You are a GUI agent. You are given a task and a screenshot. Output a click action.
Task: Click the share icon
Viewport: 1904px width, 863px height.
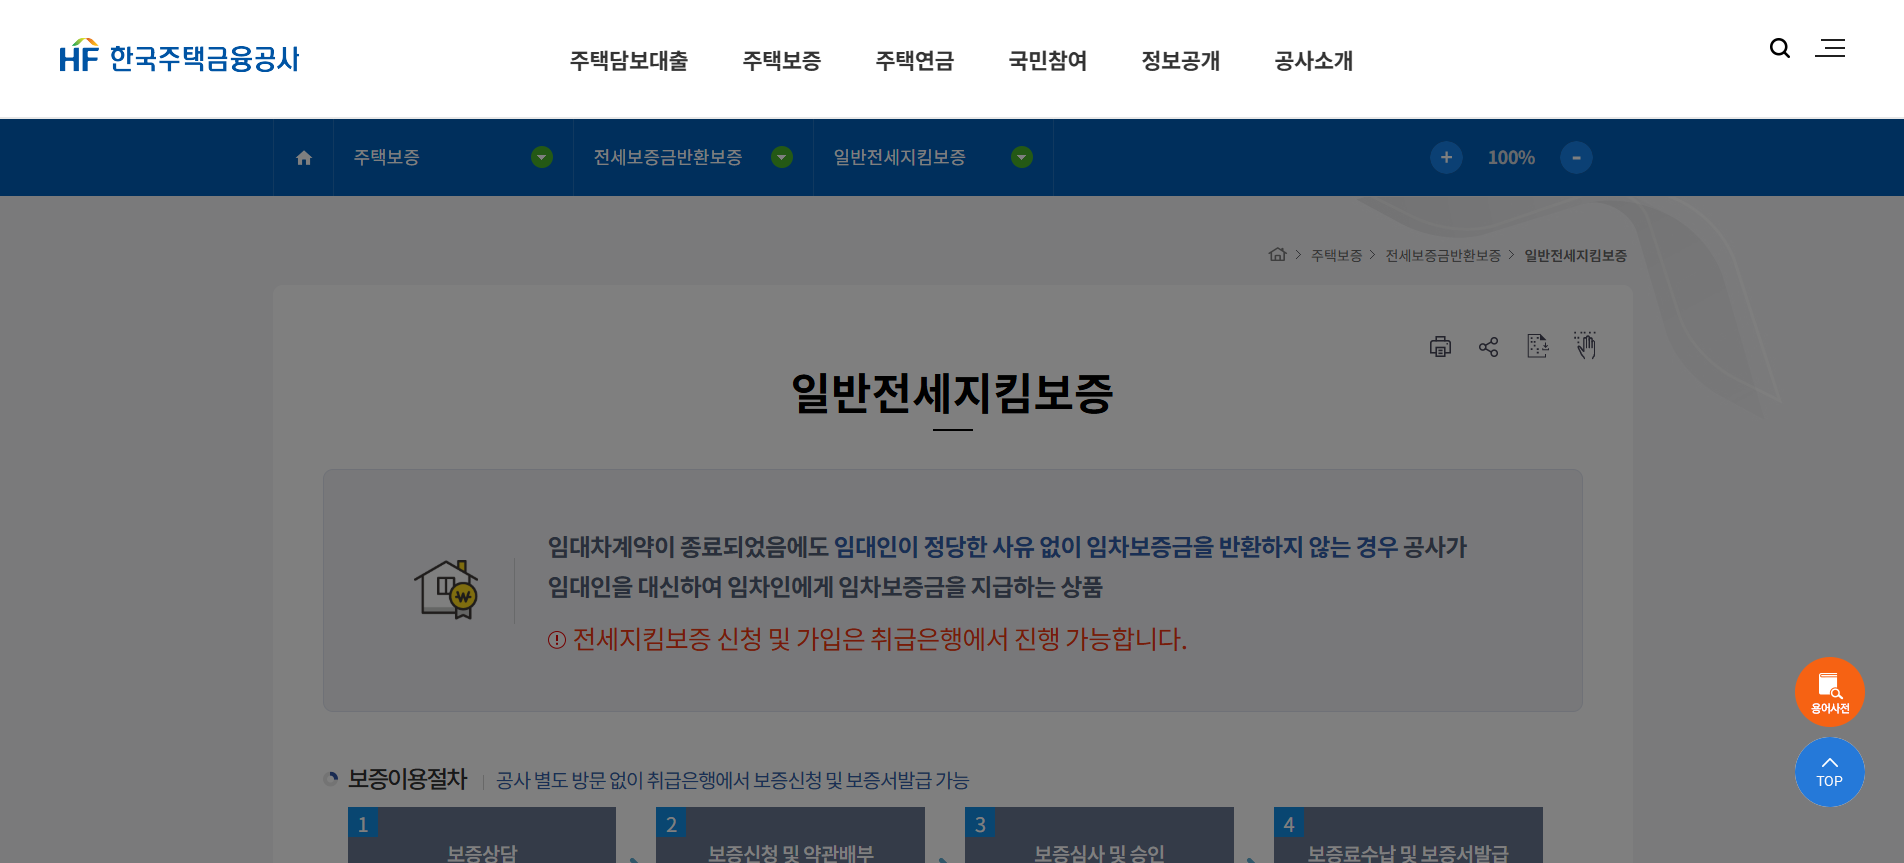point(1488,346)
